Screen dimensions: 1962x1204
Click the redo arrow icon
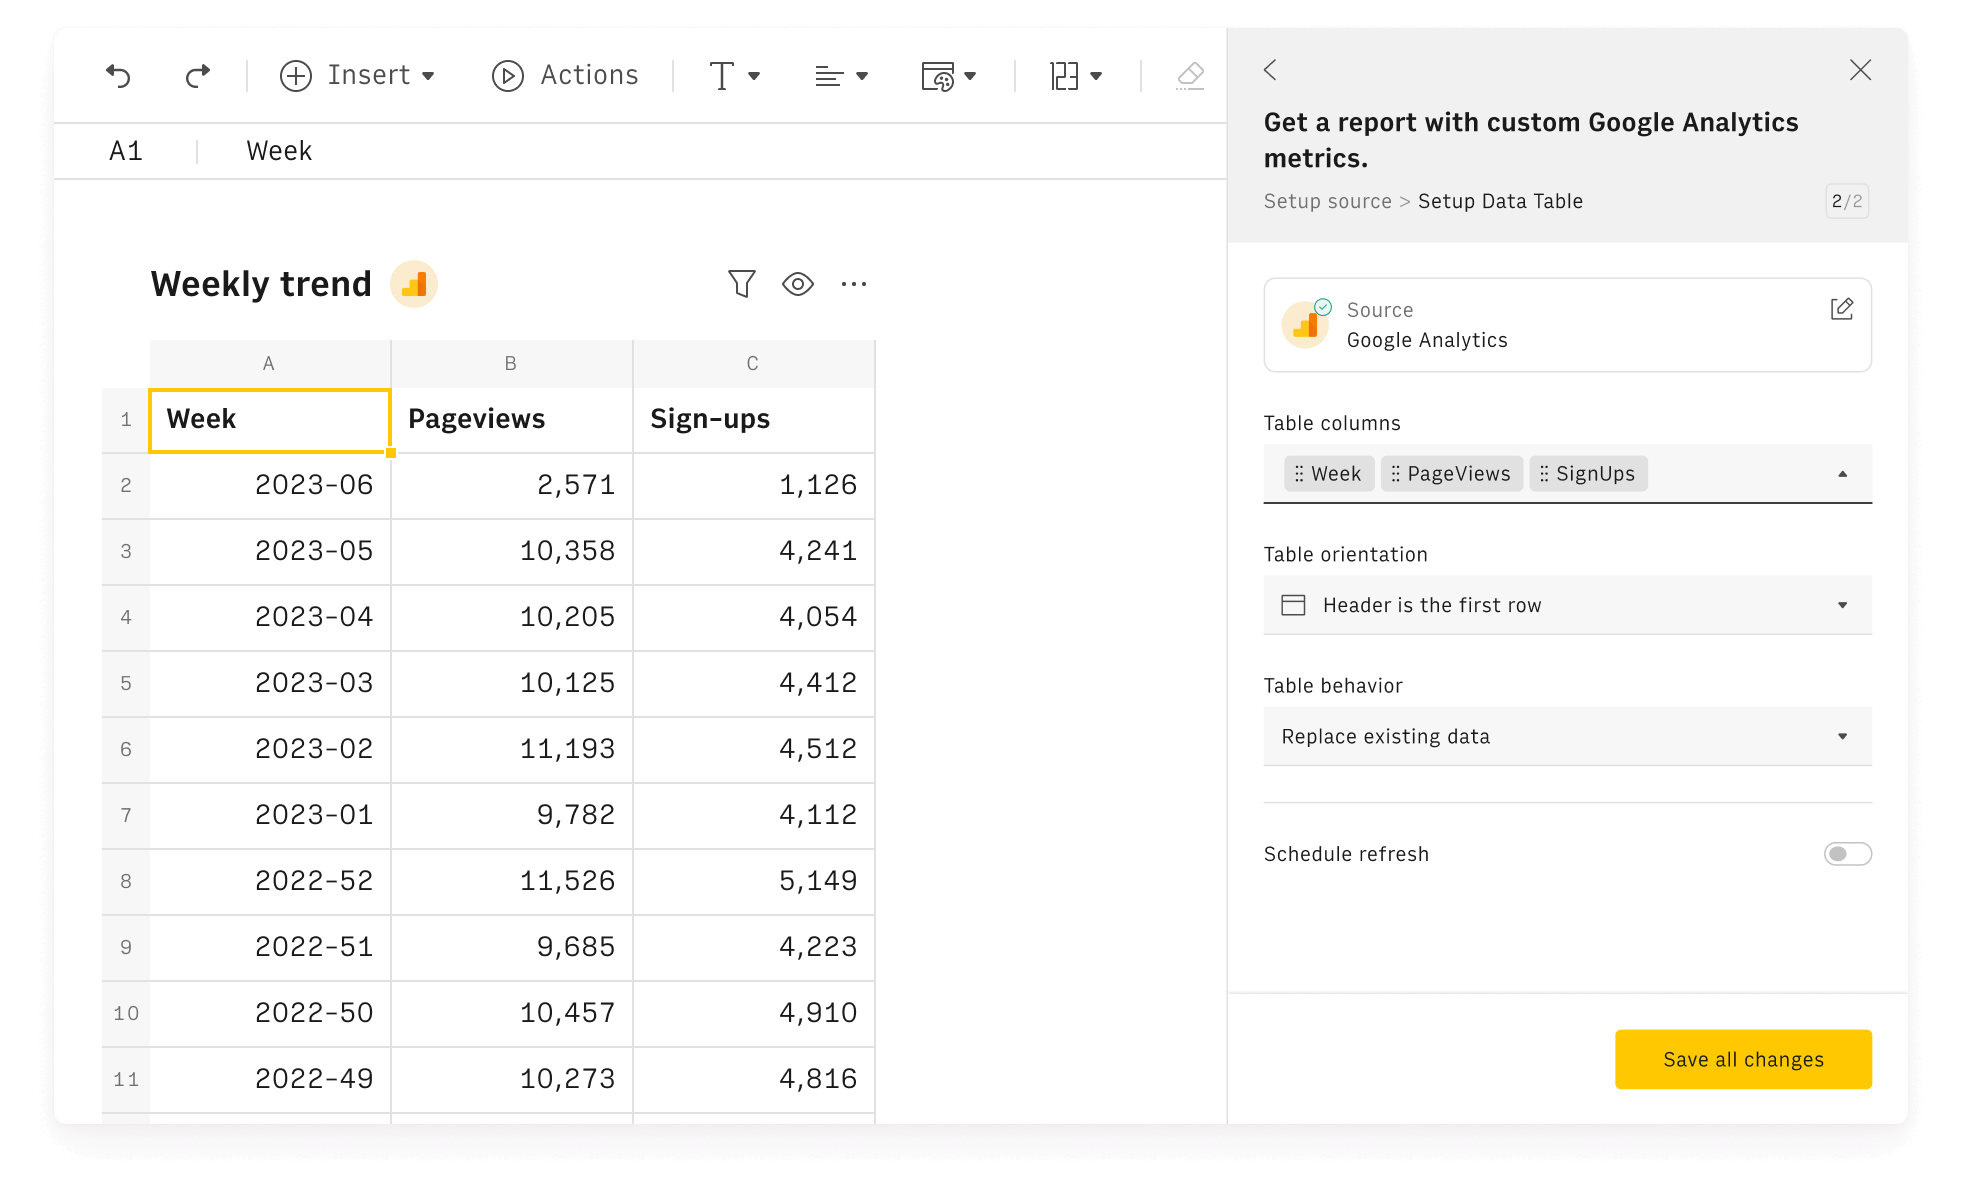pos(196,76)
